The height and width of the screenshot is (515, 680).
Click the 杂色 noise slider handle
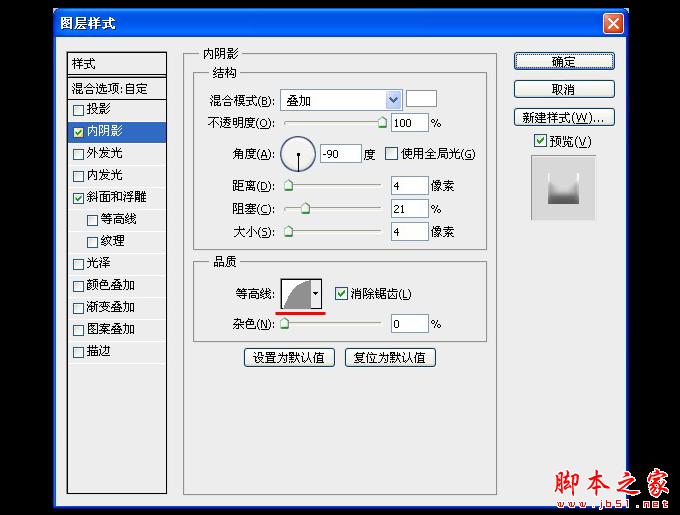tap(284, 323)
